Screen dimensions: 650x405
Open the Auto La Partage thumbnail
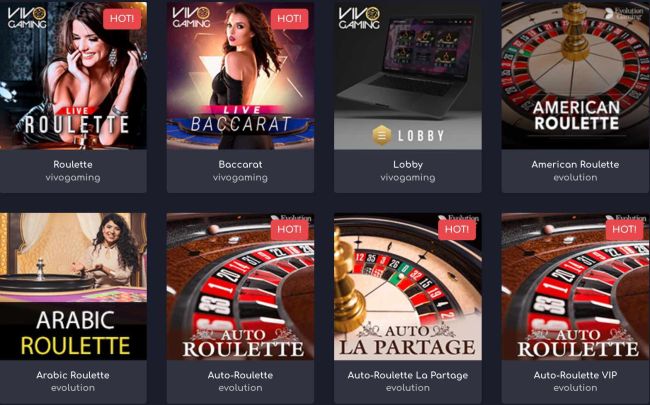coord(408,286)
